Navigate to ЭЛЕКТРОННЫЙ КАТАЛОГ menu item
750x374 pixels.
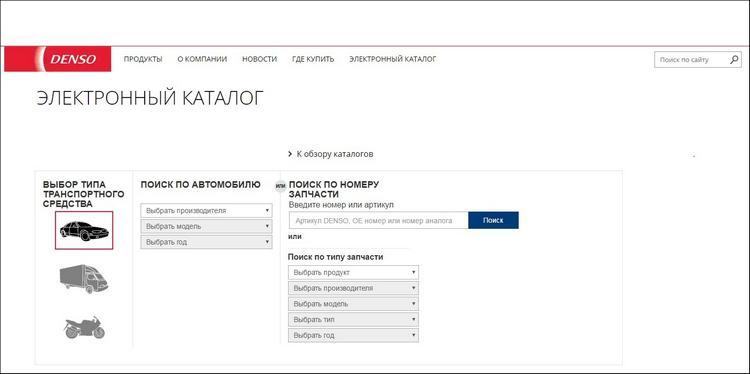[393, 59]
